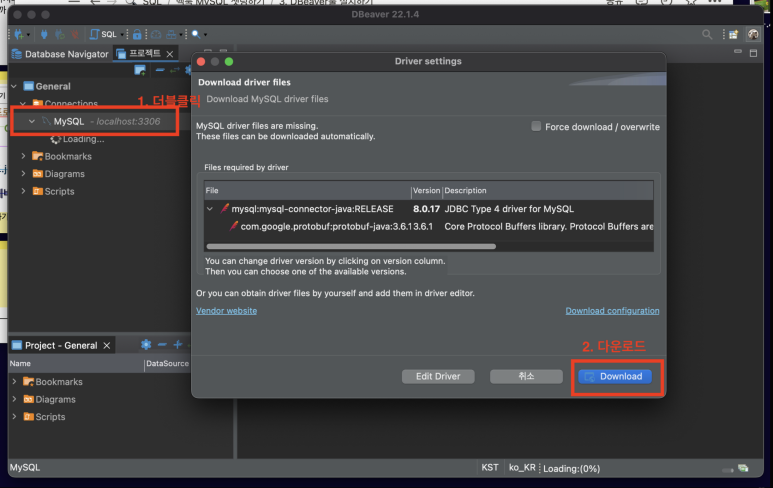The image size is (773, 488).
Task: Select General in the navigator tree
Action: 53,86
